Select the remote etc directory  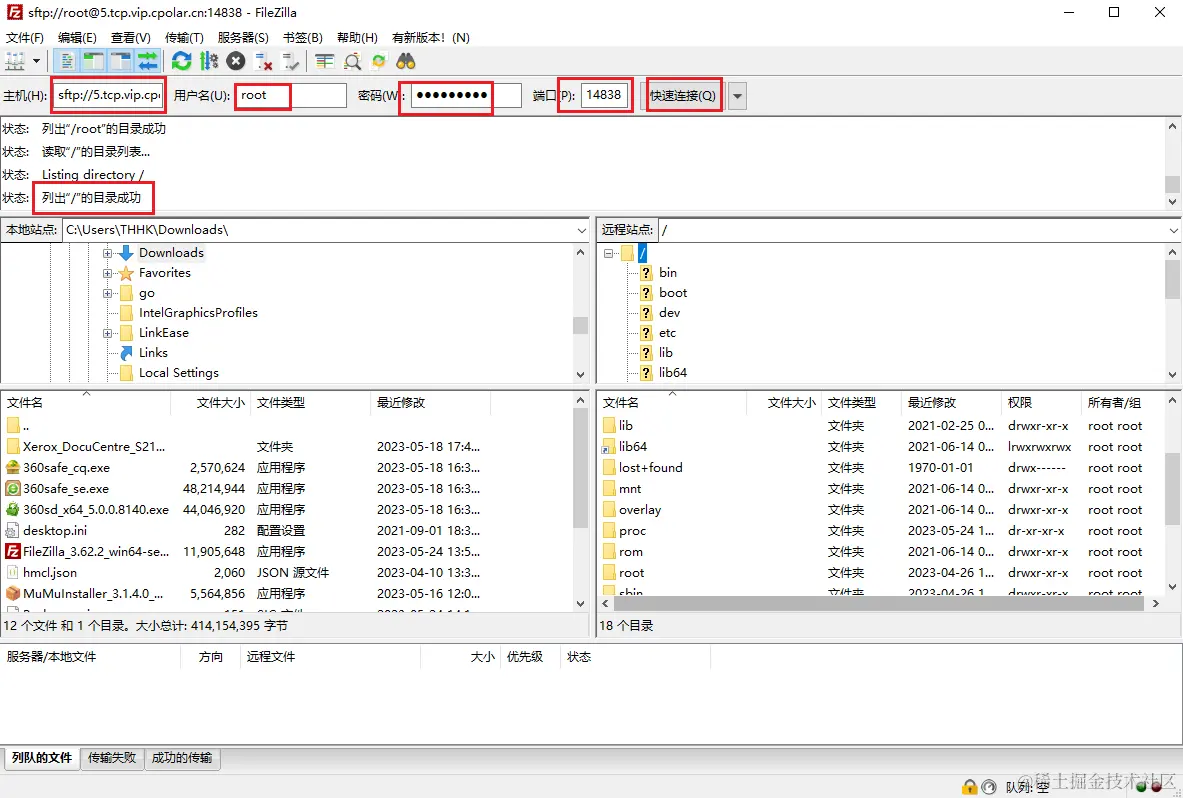click(667, 333)
